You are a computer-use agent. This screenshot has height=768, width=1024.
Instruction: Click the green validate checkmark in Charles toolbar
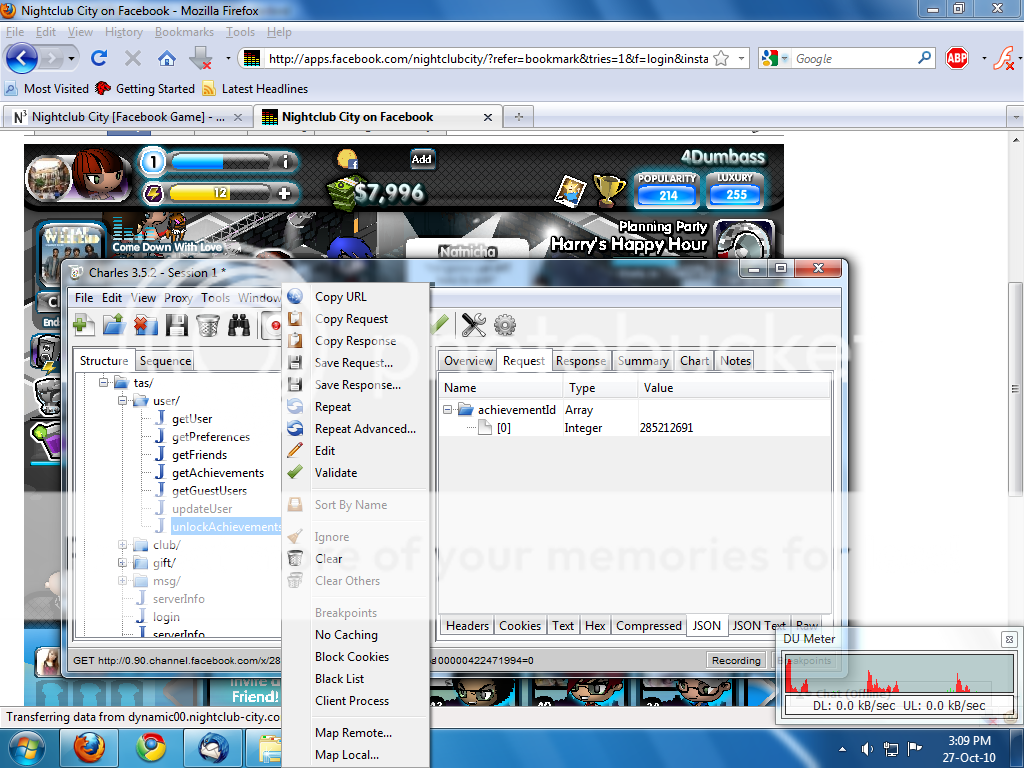point(440,323)
